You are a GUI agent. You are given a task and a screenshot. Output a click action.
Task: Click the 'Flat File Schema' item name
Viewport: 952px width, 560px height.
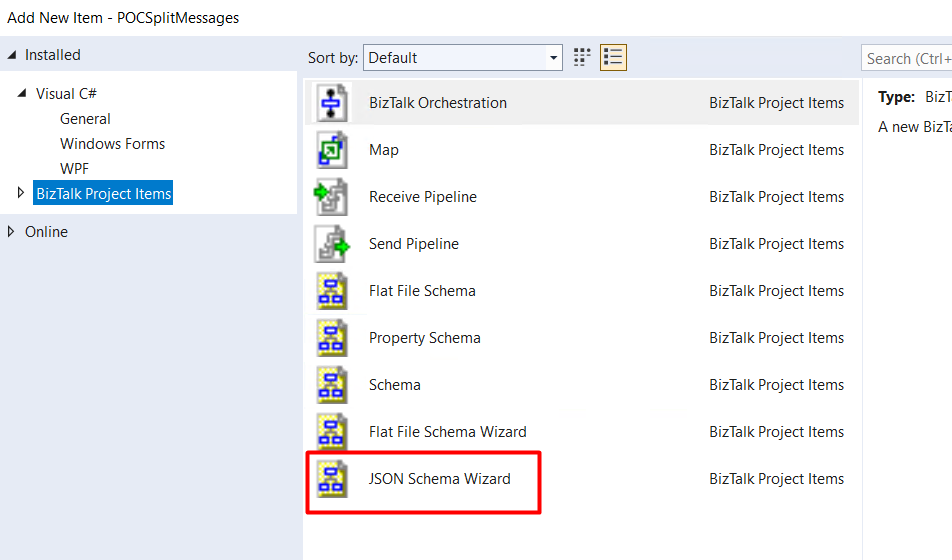click(x=422, y=291)
